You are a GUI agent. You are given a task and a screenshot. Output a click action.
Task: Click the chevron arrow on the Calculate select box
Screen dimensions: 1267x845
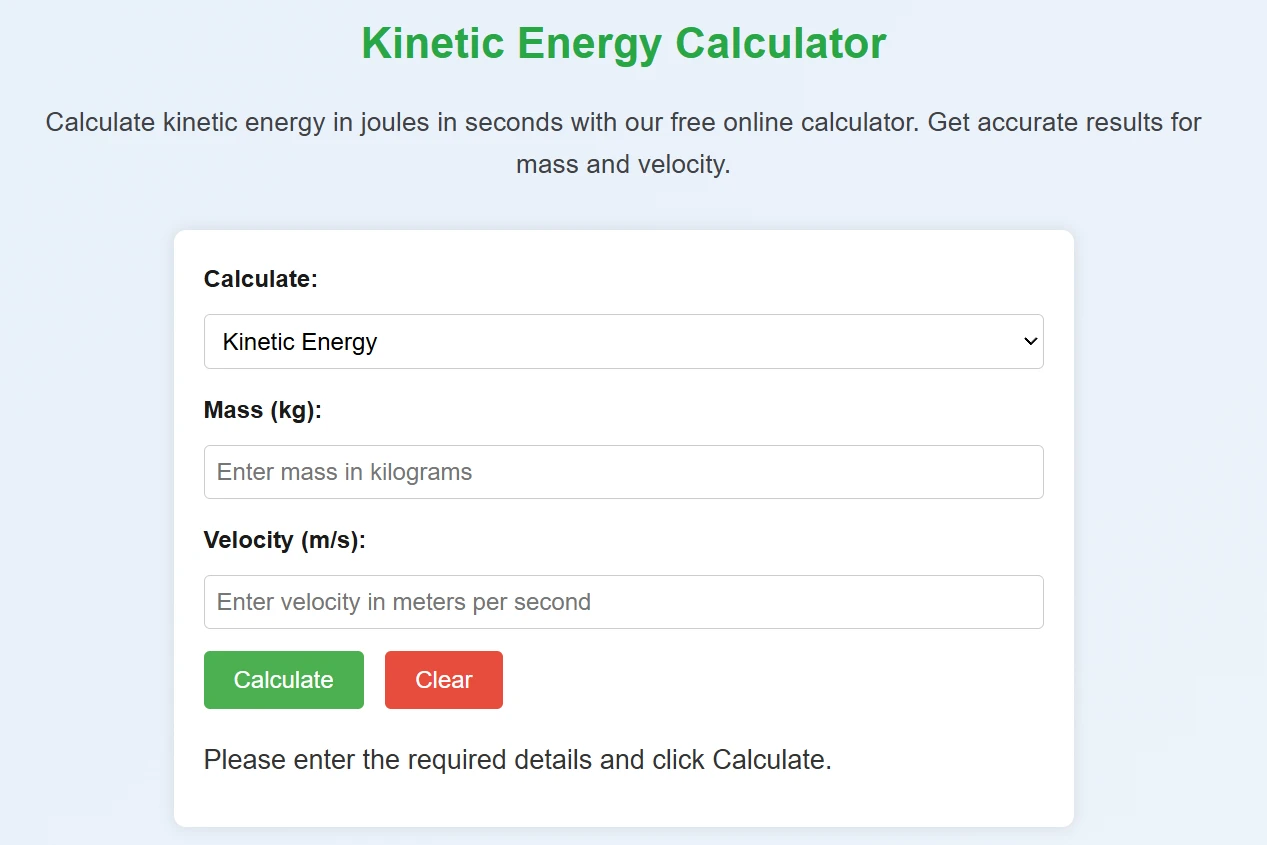point(1031,342)
